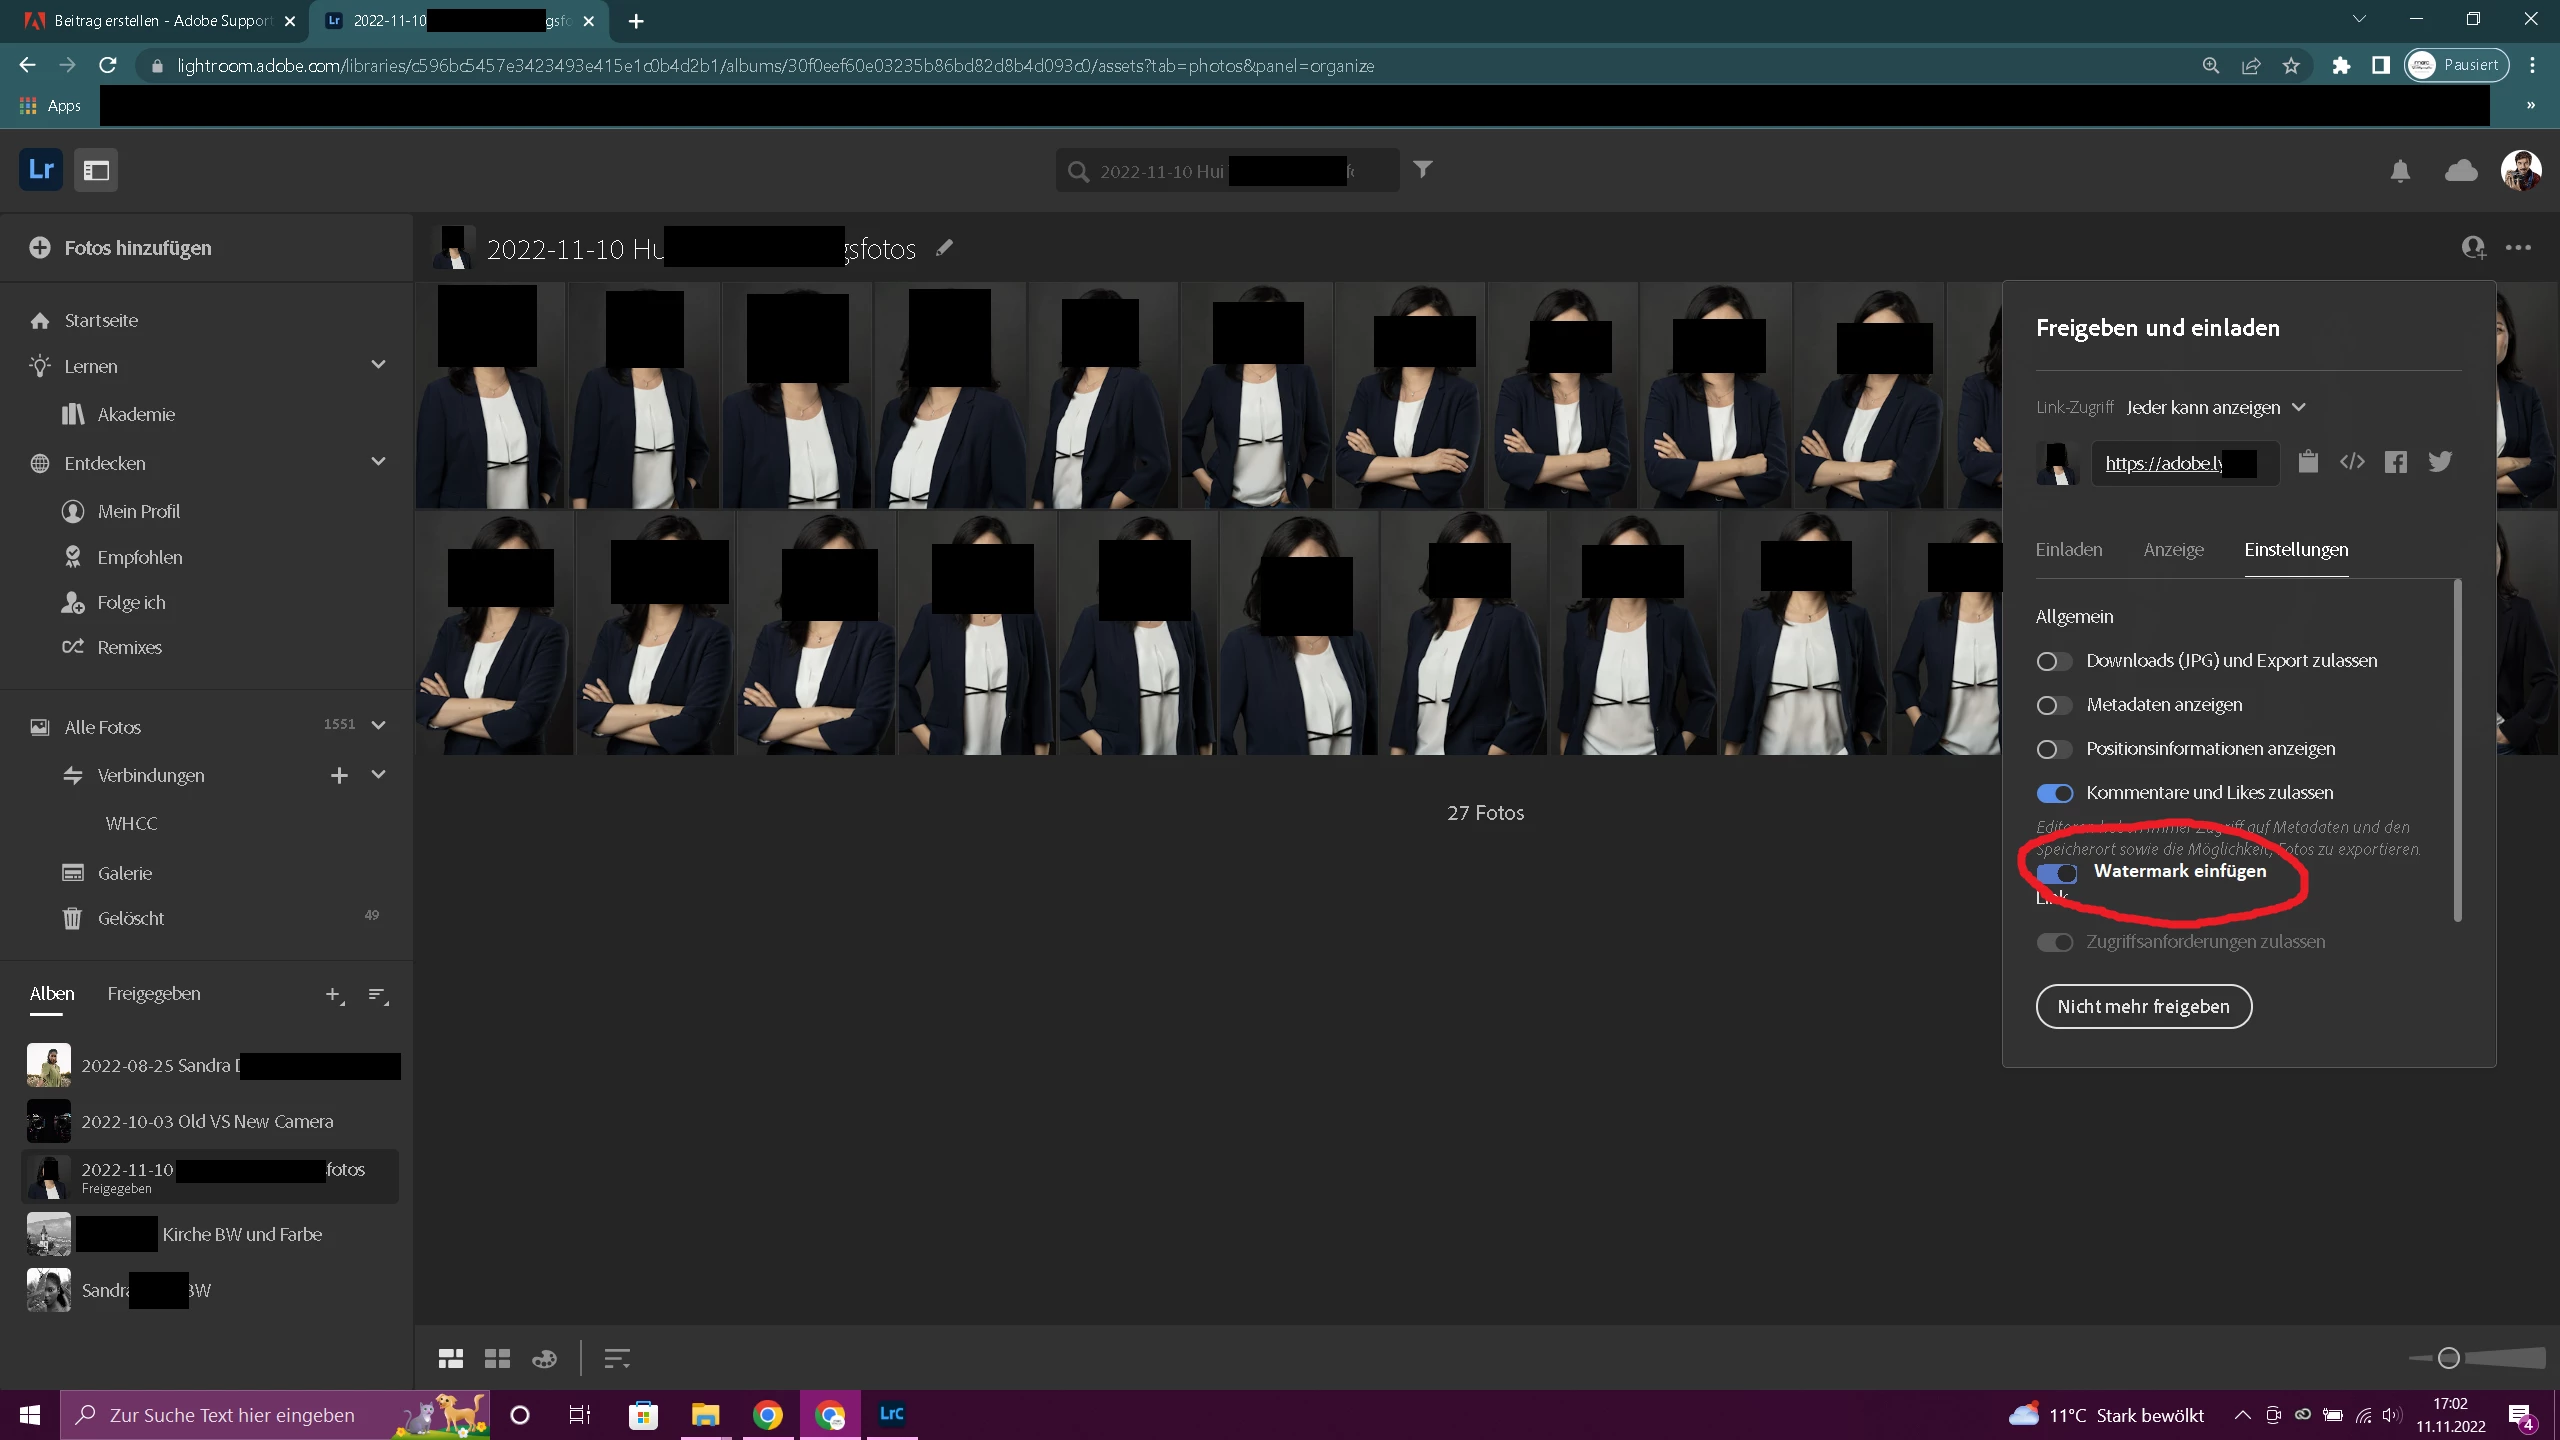Disable Kommentare und Likes zulassen
The width and height of the screenshot is (2560, 1440).
point(2054,793)
